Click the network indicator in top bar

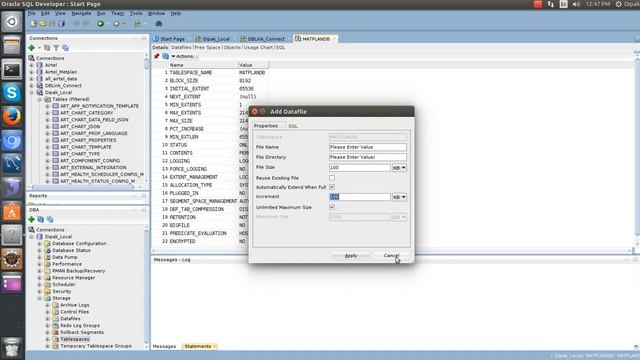point(551,4)
